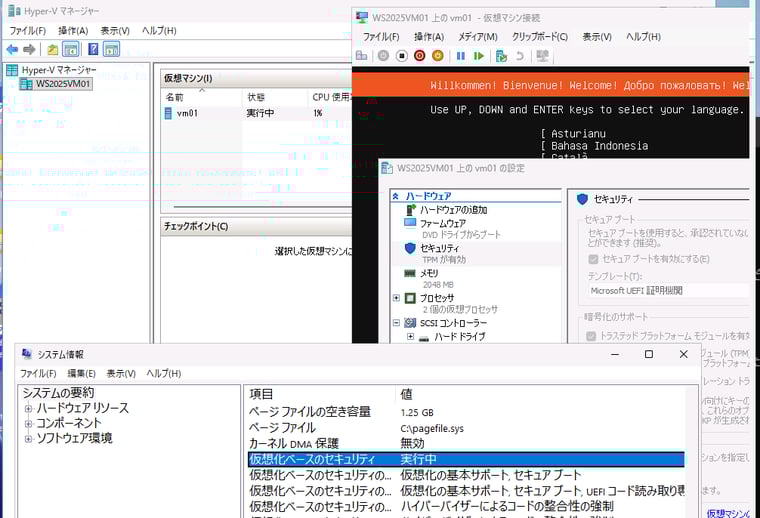Shut down VM with red circular icon

click(x=420, y=56)
